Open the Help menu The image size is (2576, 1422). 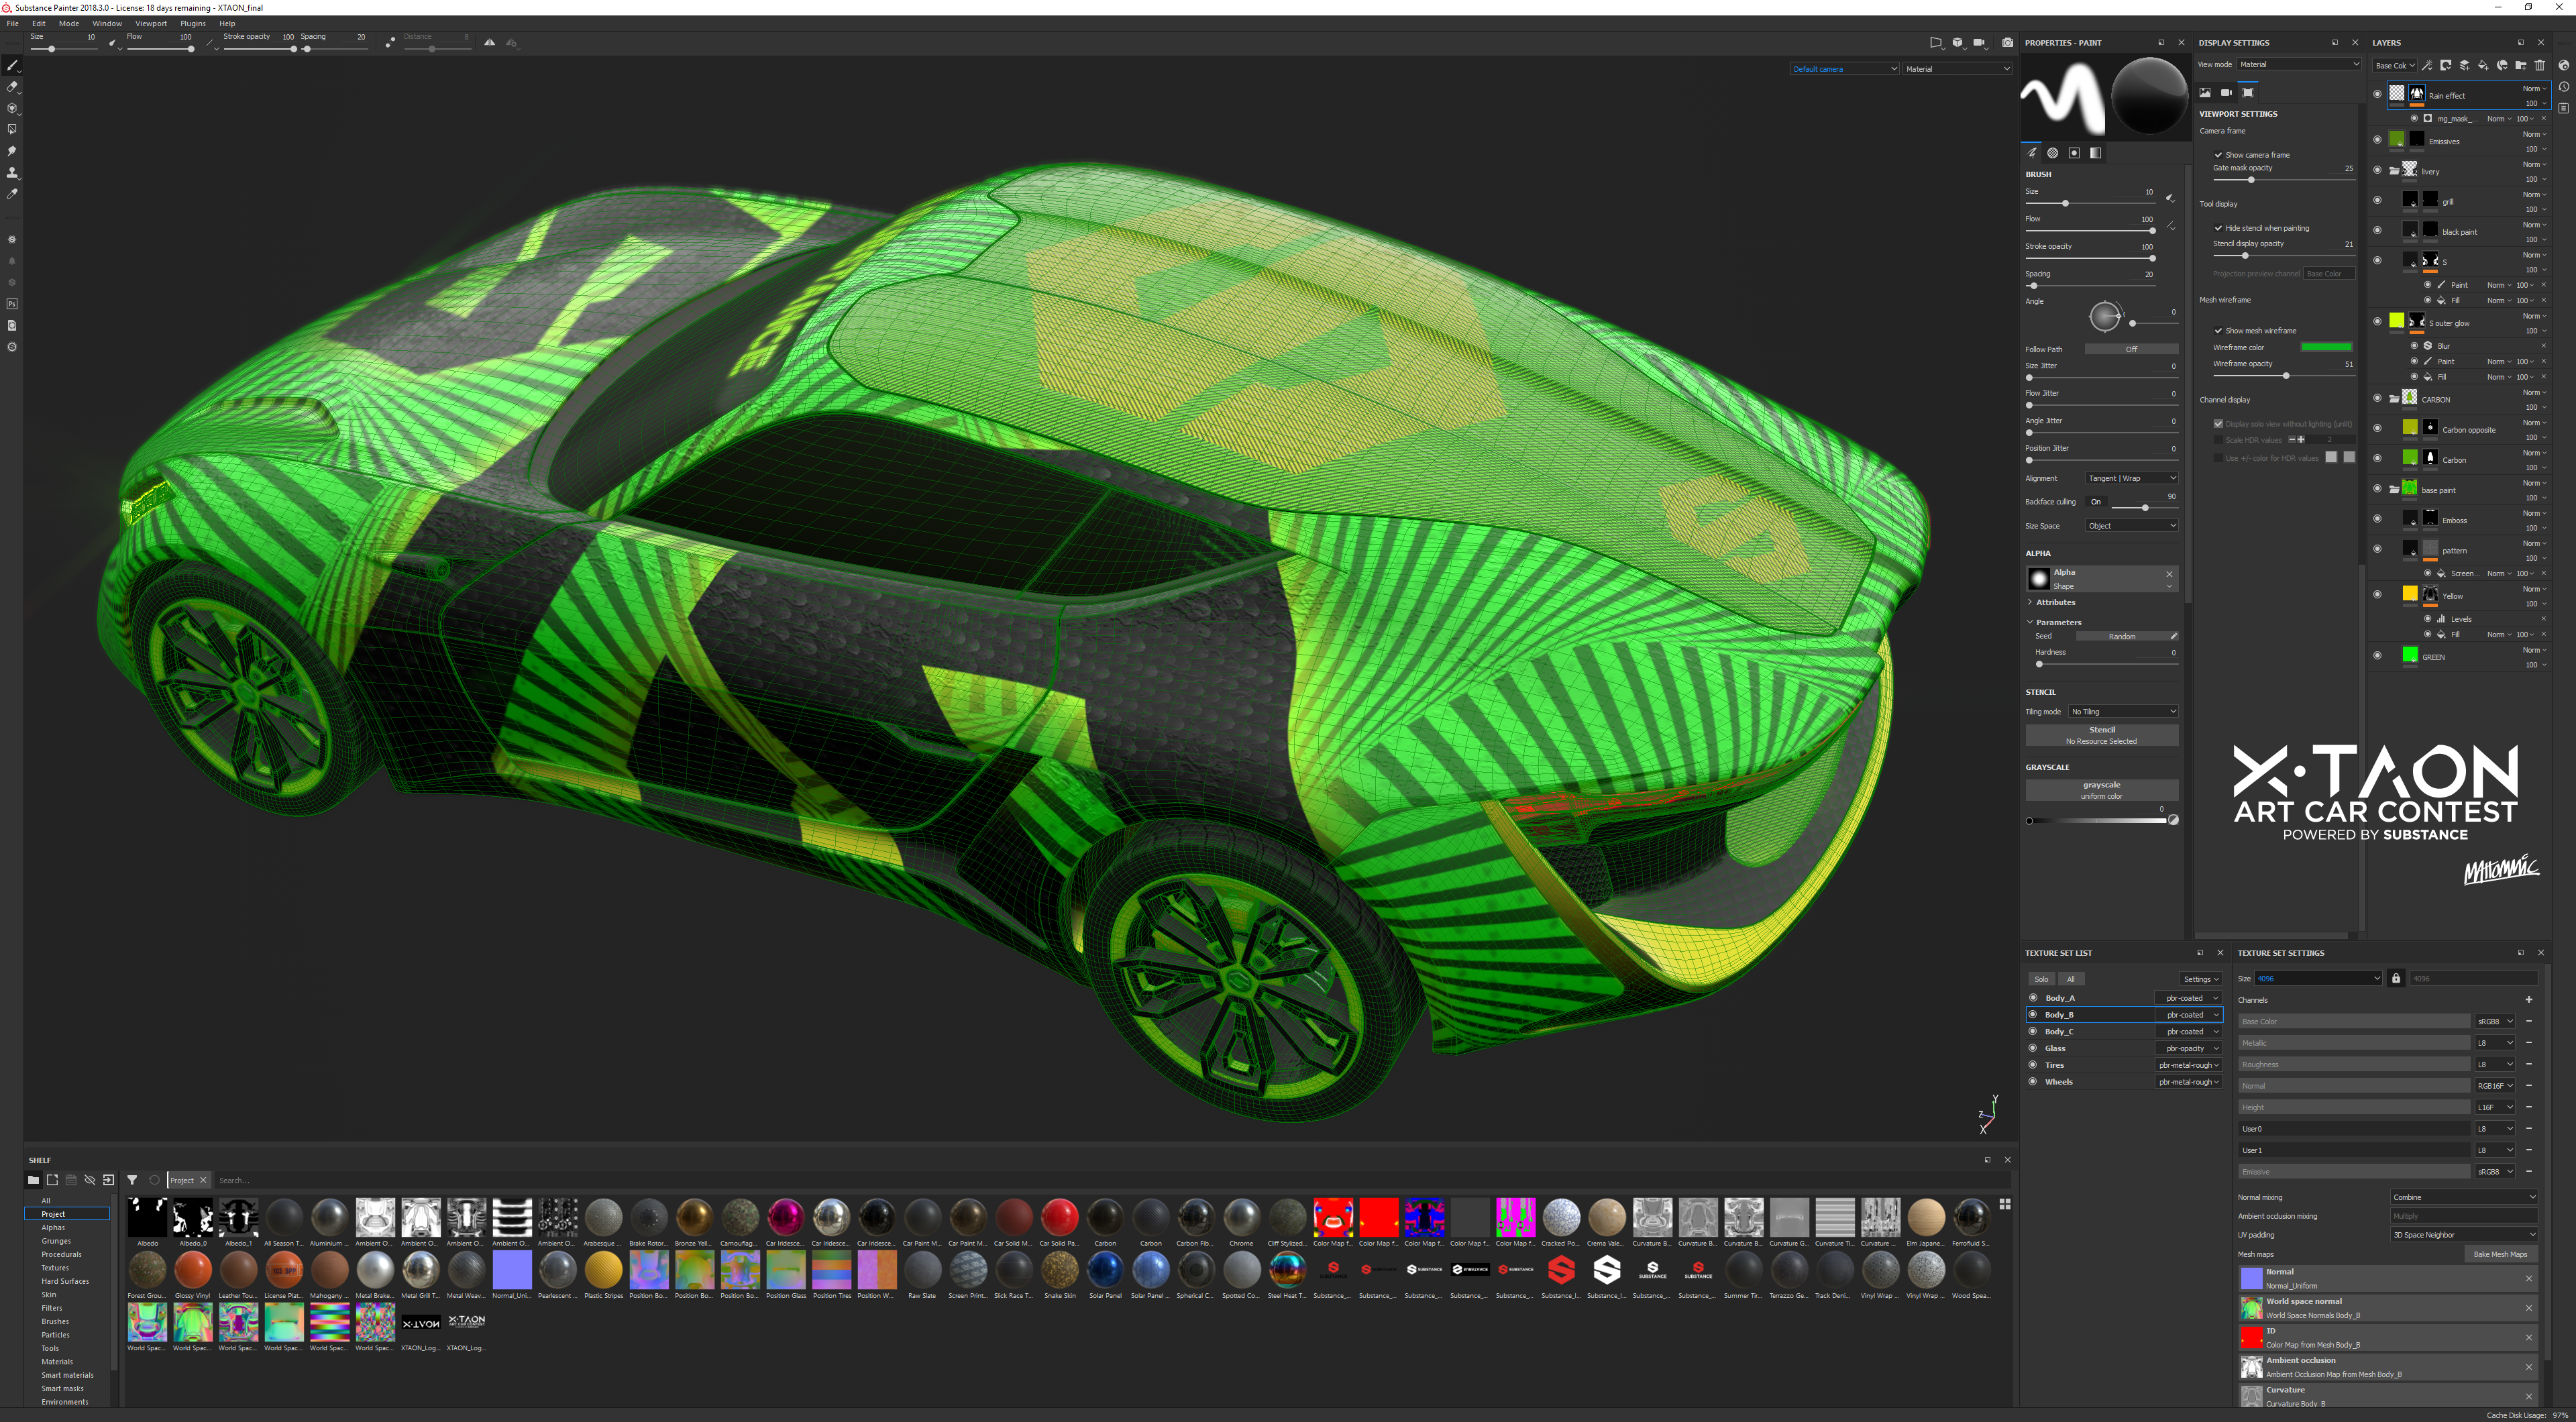coord(227,23)
